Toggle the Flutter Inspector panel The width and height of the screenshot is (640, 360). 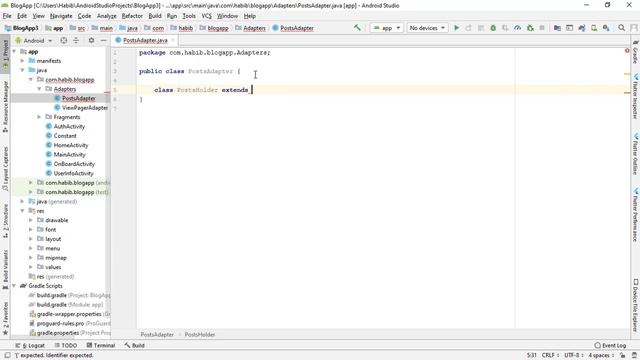635,97
